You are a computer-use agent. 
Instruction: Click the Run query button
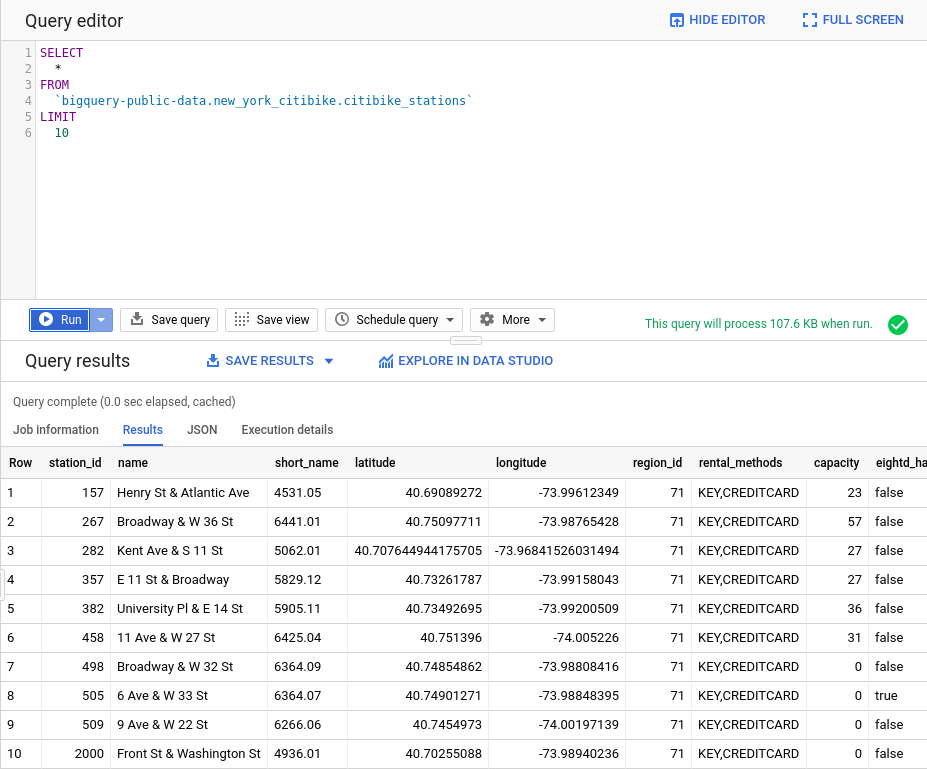(x=60, y=320)
